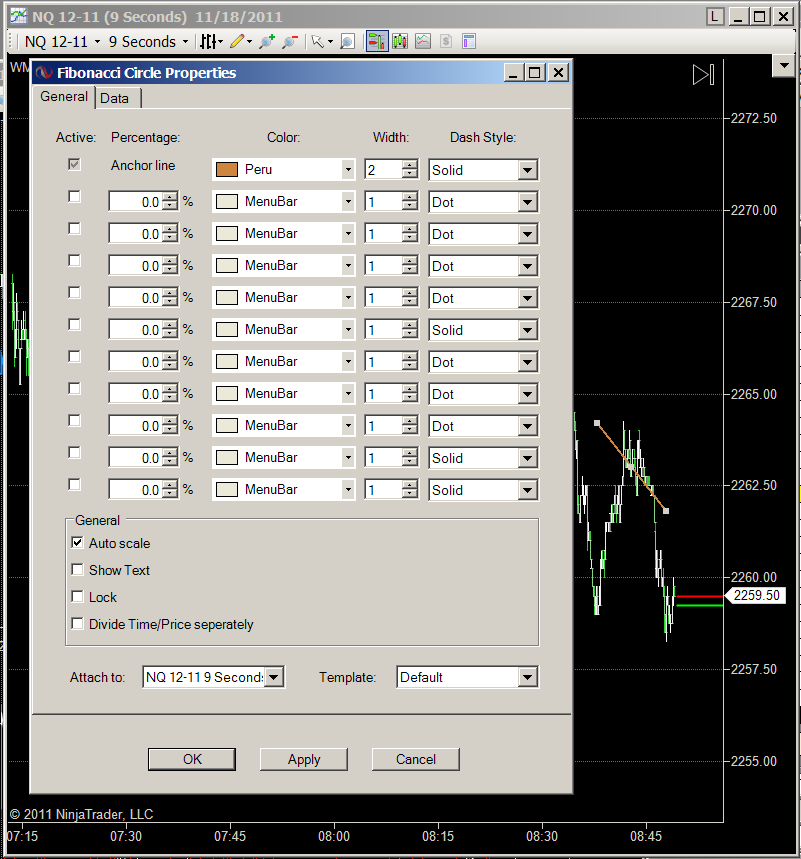Open the Attach to dropdown
Screen dimensions: 801x859
[273, 677]
